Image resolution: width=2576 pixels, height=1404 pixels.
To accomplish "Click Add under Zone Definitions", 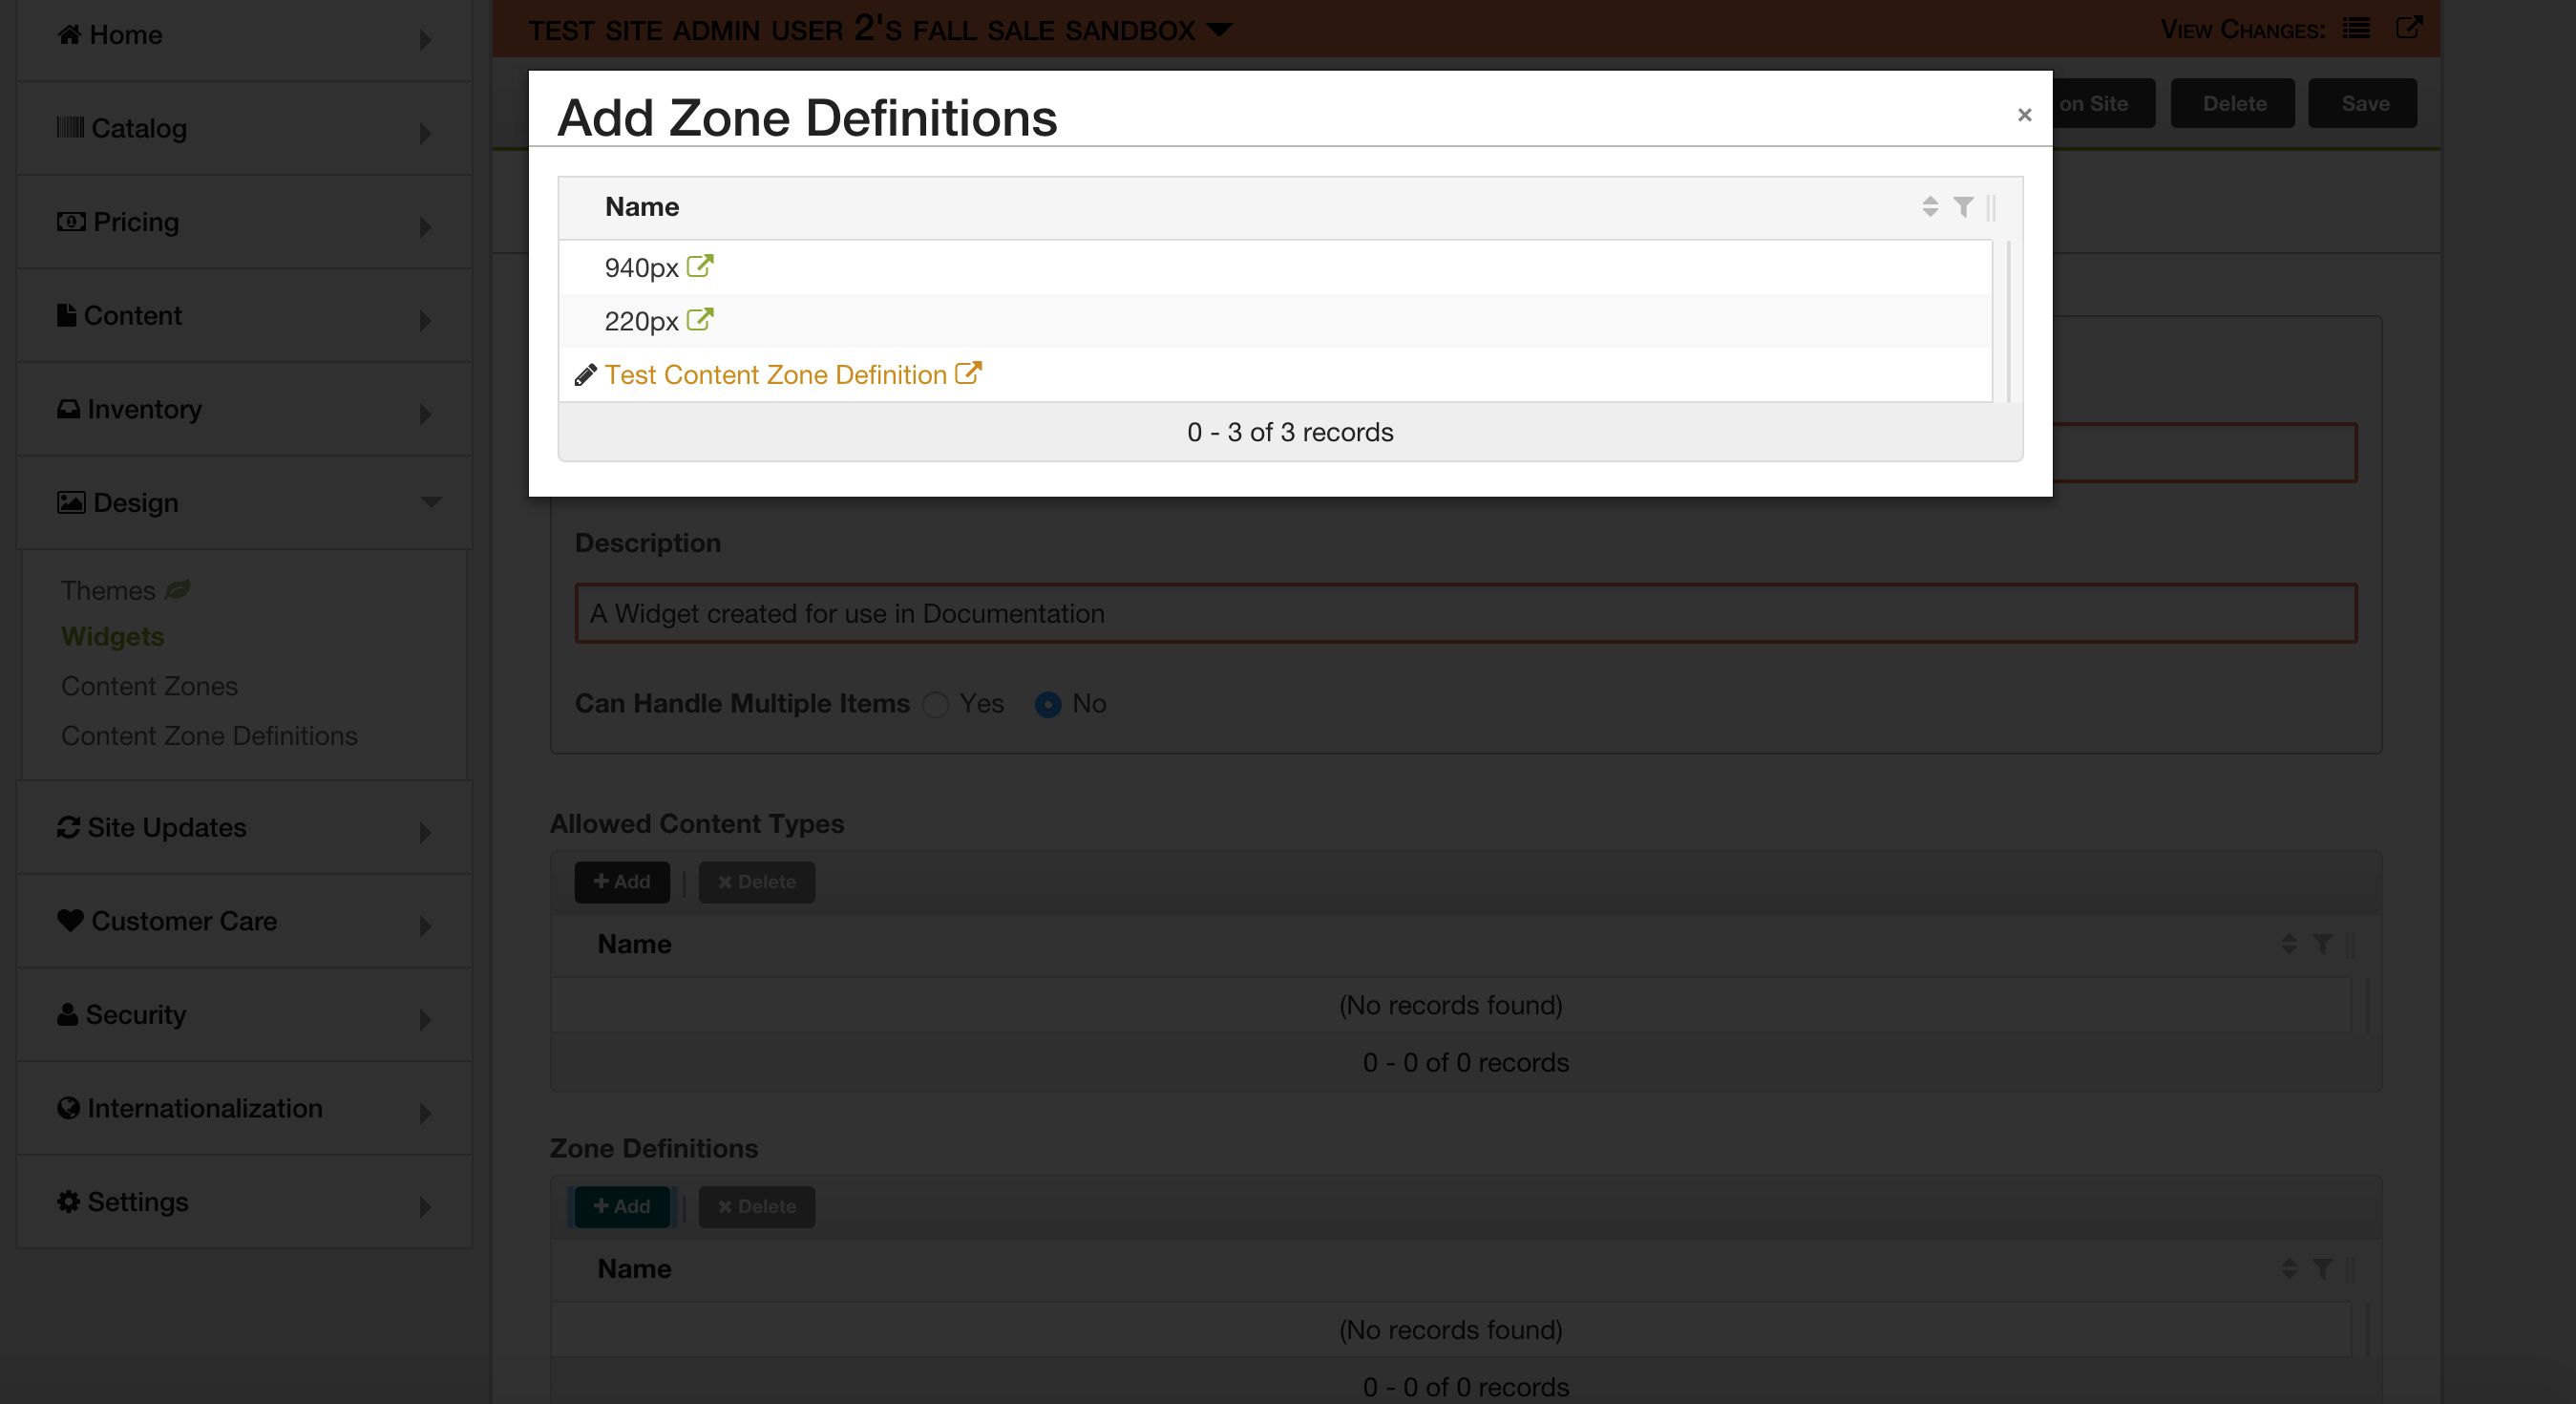I will click(622, 1207).
